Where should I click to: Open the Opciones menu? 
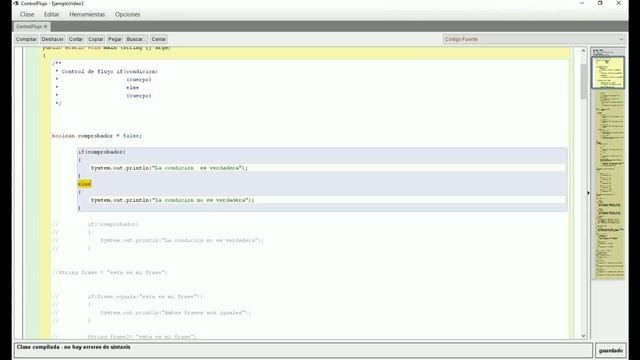click(127, 14)
